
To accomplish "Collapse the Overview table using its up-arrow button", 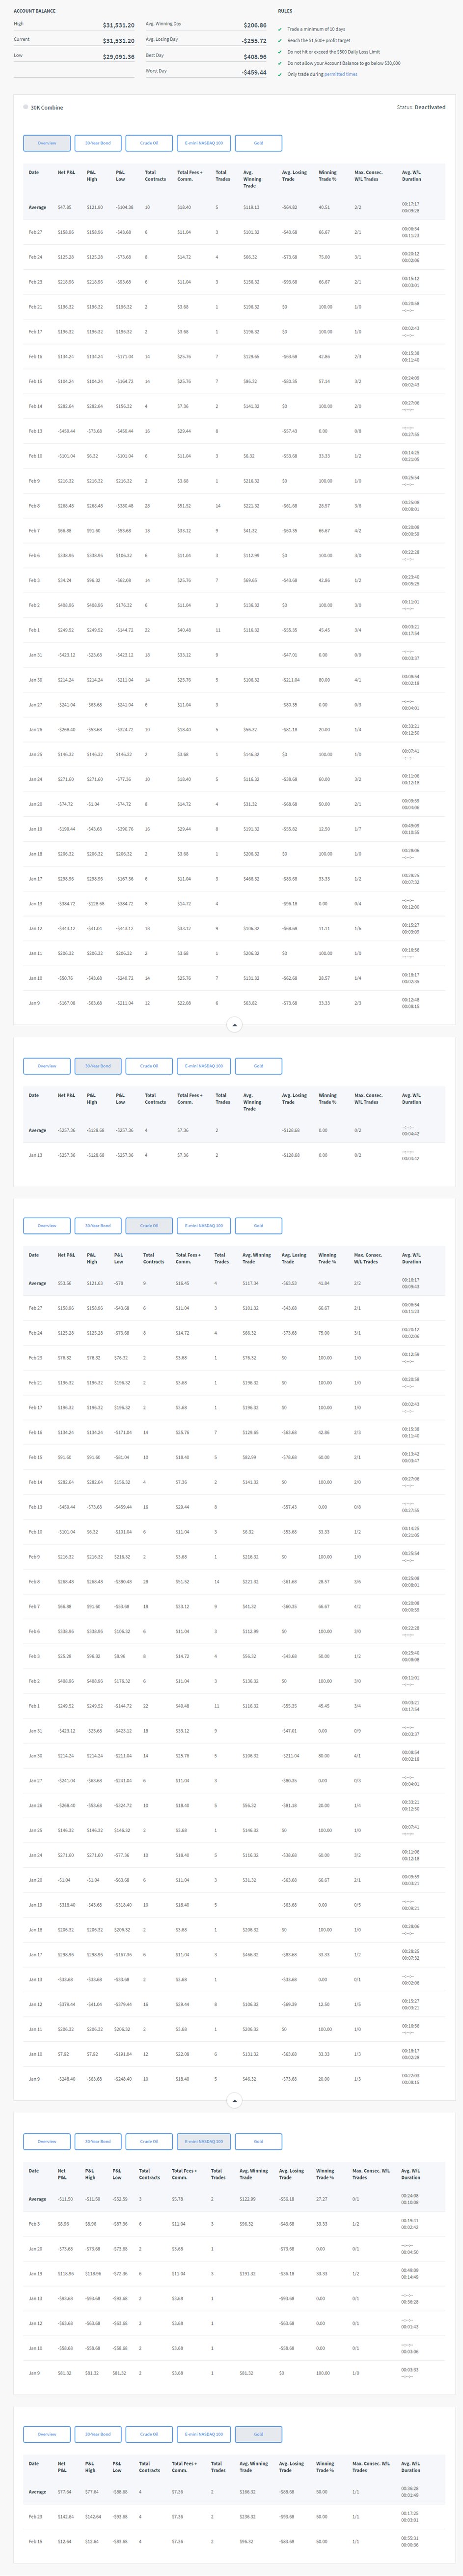I will [x=234, y=1025].
